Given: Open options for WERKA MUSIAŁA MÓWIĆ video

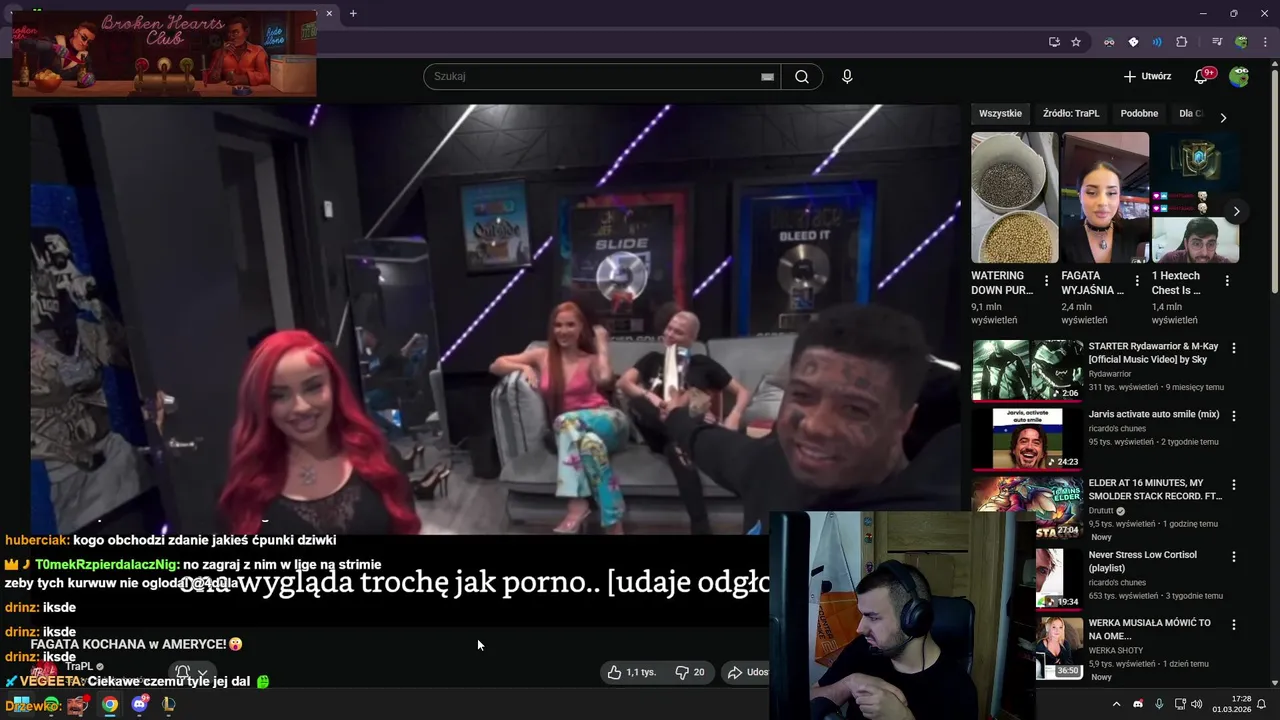Looking at the screenshot, I should 1233,624.
